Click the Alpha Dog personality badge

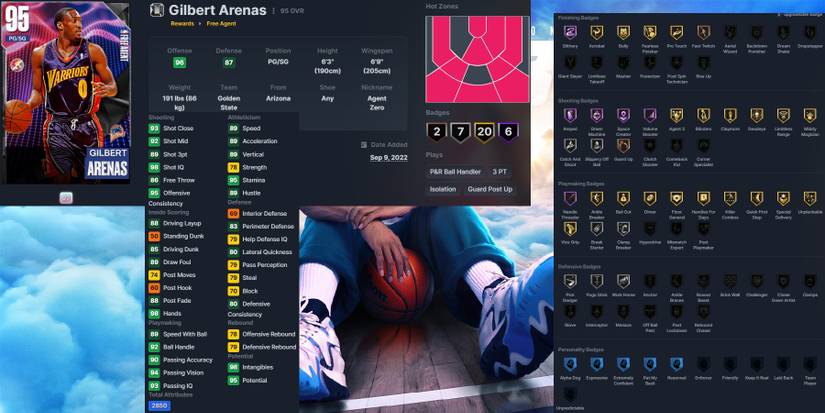click(570, 364)
